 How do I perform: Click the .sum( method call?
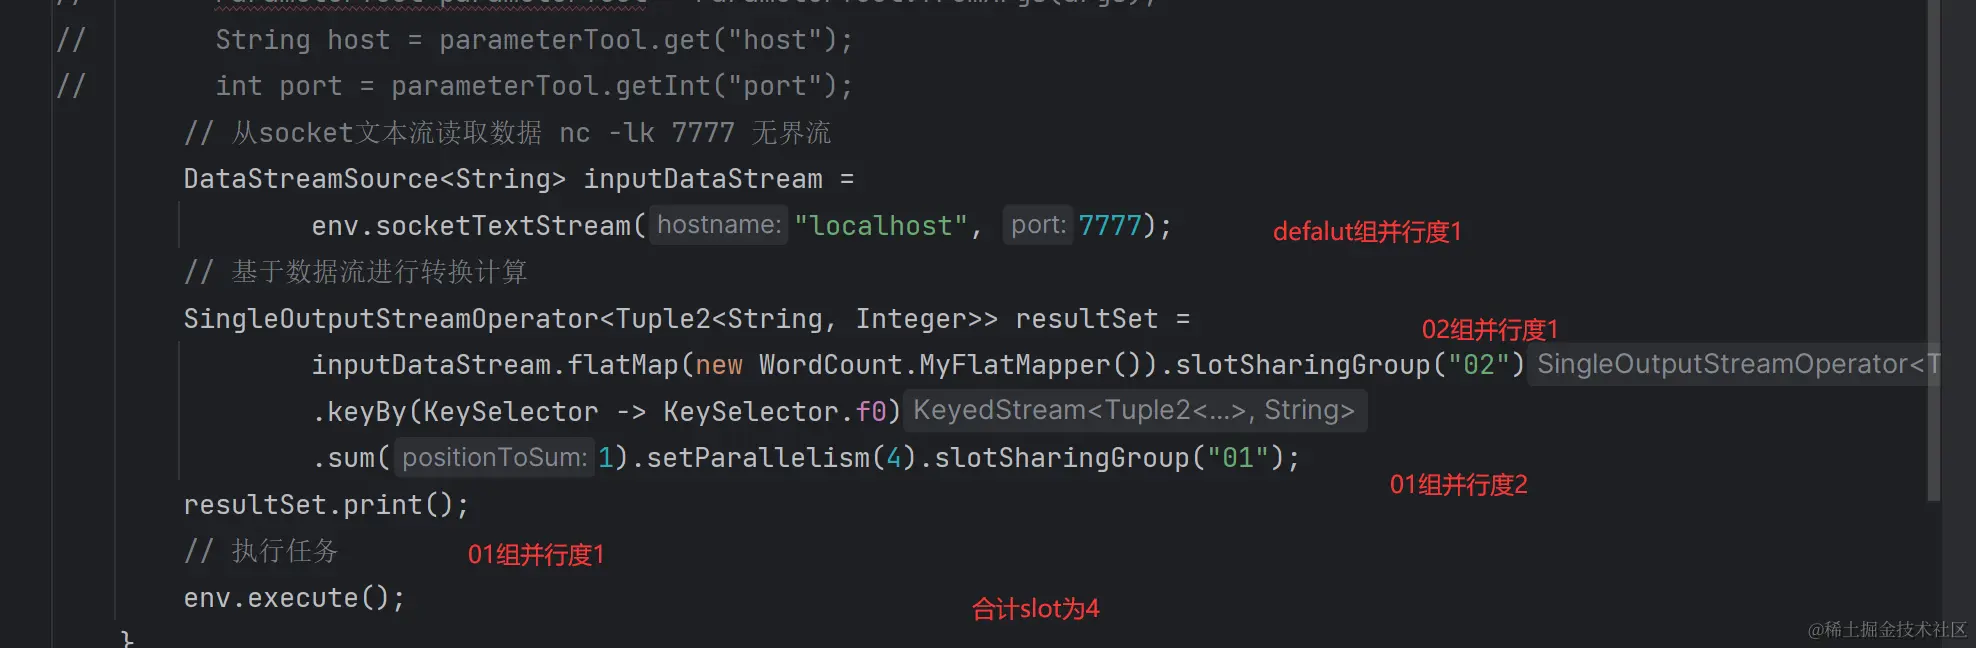[x=351, y=458]
